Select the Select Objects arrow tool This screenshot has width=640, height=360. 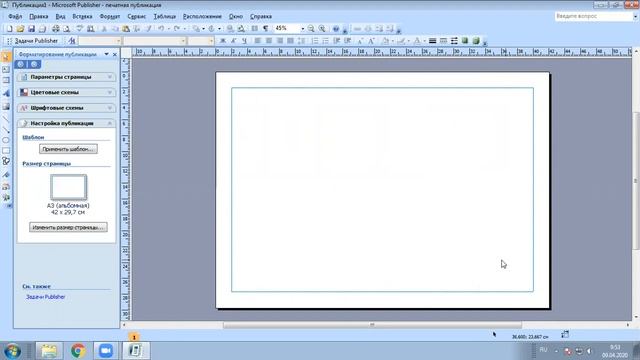[x=6, y=57]
